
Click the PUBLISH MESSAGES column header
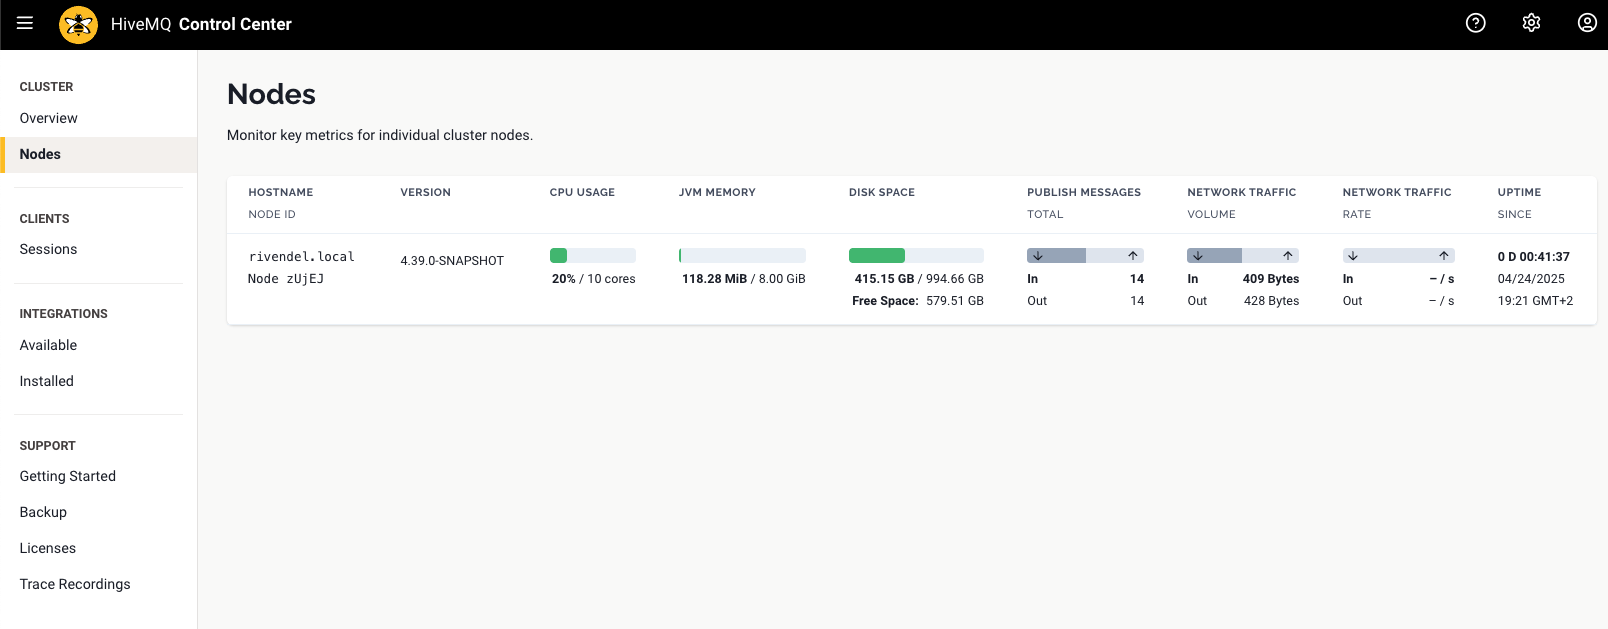click(x=1084, y=192)
